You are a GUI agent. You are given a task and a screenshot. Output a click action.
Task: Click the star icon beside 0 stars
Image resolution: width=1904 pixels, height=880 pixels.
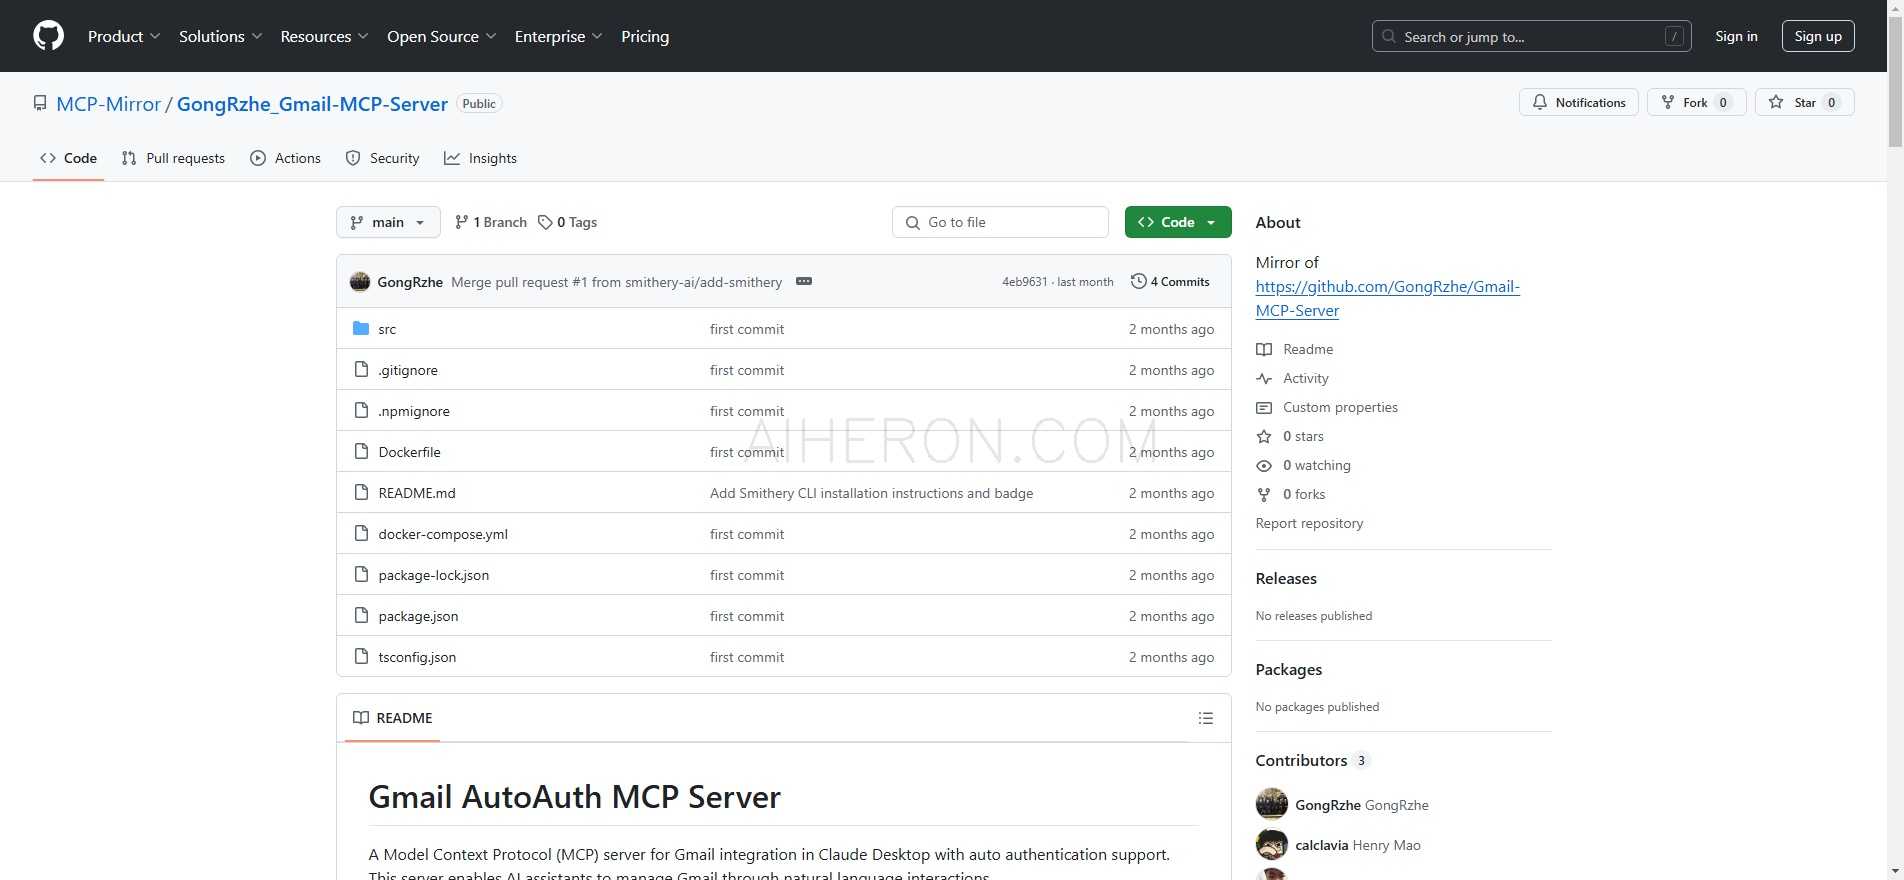[1264, 436]
